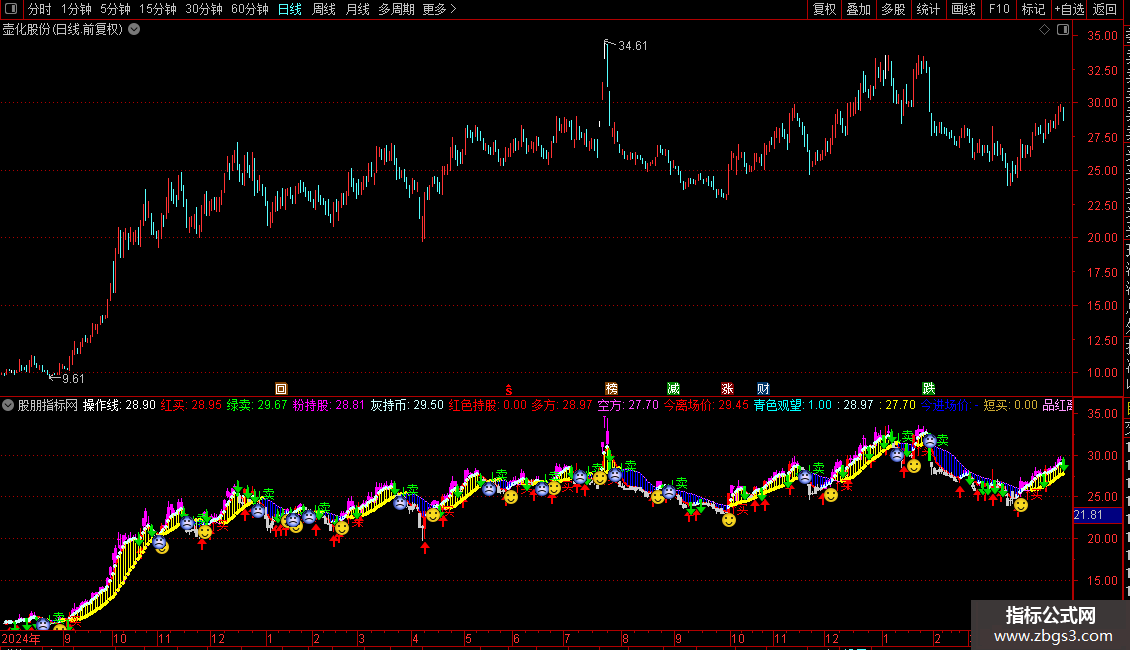The width and height of the screenshot is (1130, 650).
Task: Click the 叠加 overlay button
Action: [x=858, y=9]
